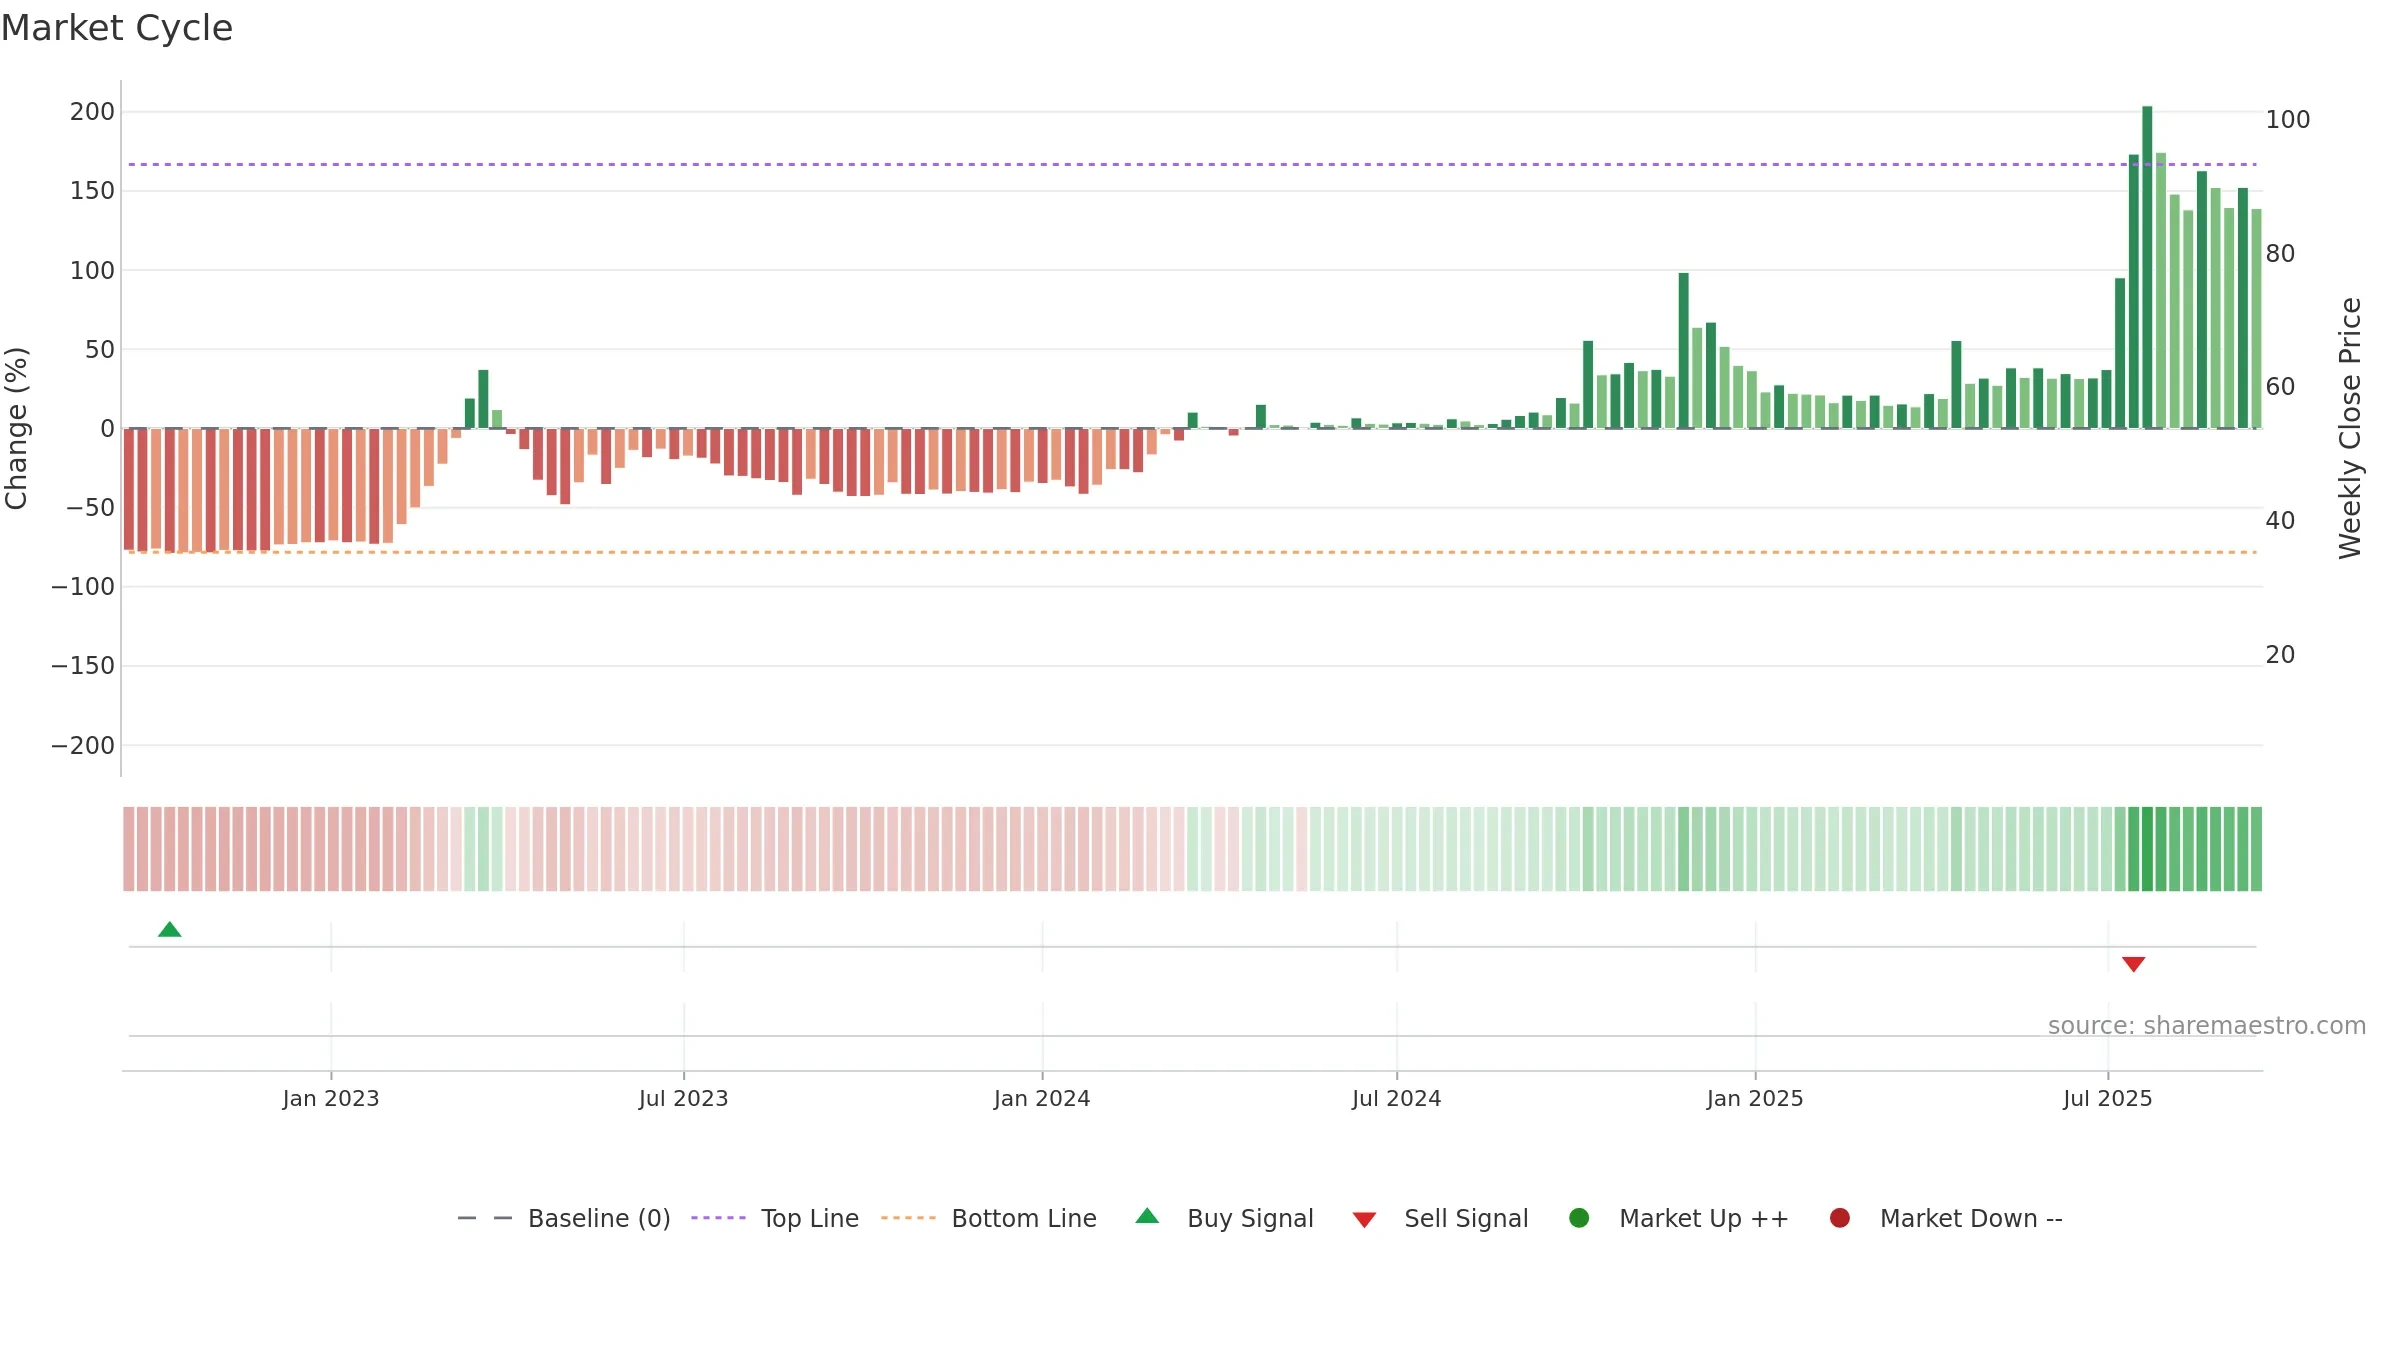Click the green Market Up legend dot

1579,1217
